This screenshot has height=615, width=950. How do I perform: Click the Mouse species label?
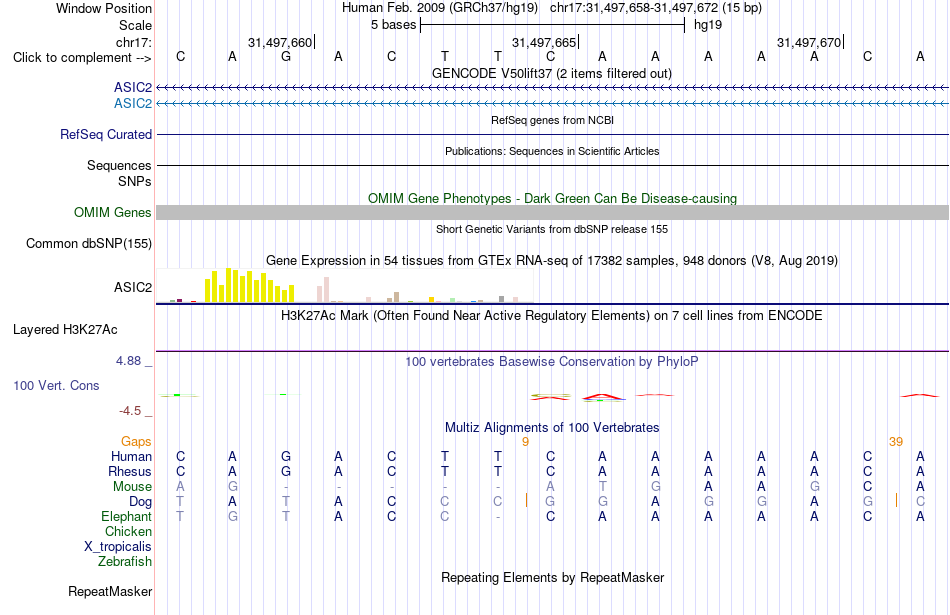[x=132, y=487]
